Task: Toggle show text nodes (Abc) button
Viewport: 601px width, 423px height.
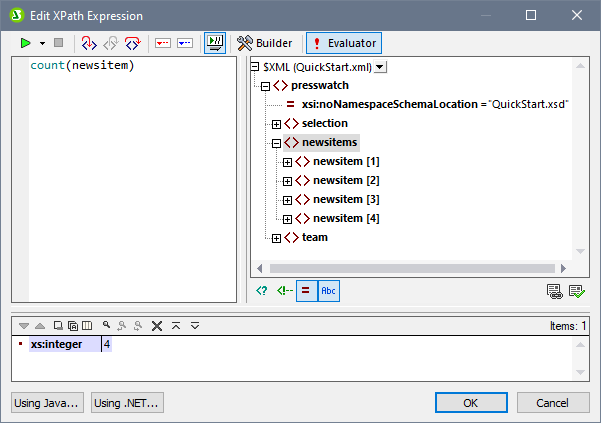Action: 328,291
